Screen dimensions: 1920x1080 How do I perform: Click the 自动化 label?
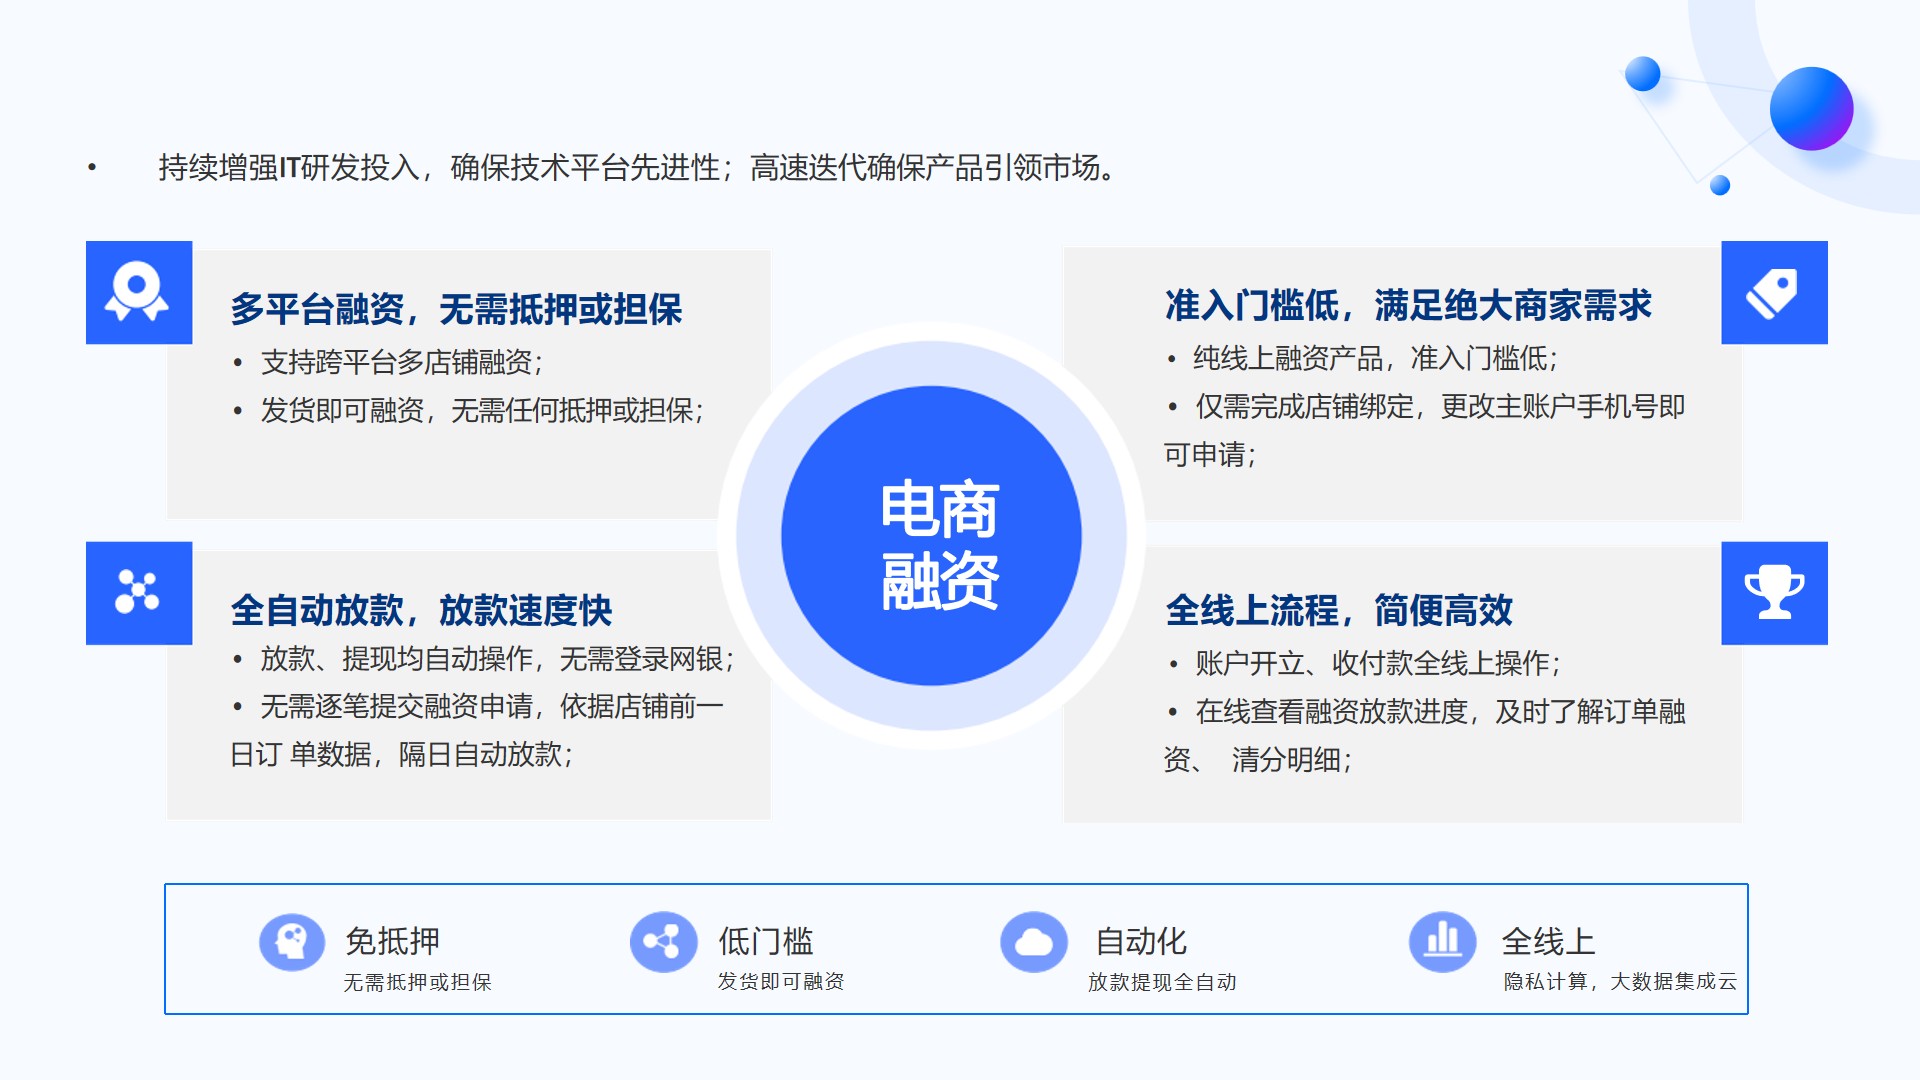[x=1140, y=941]
